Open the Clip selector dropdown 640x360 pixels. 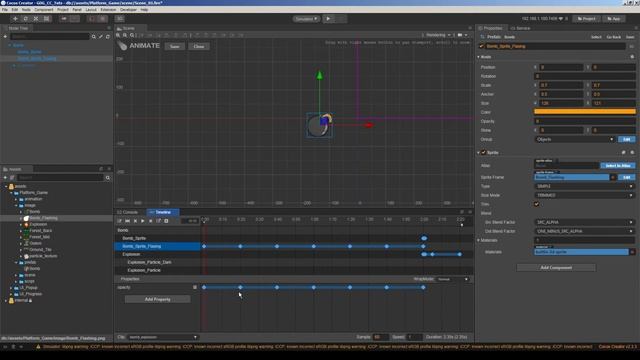pos(163,337)
